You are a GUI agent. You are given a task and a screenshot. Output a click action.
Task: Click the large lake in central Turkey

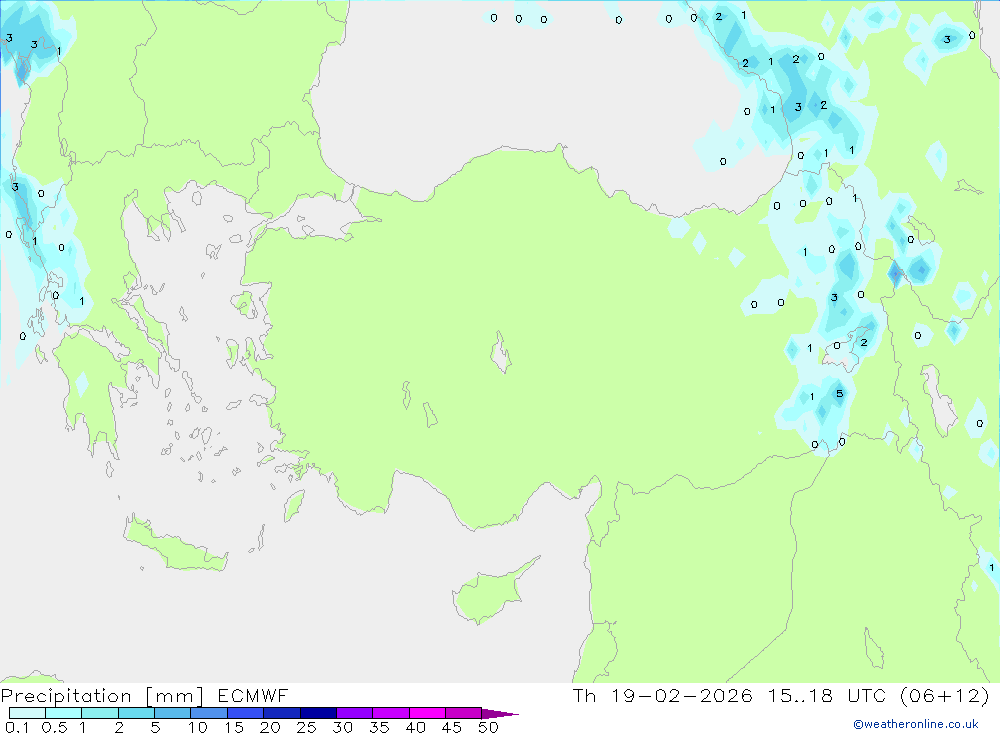[500, 353]
